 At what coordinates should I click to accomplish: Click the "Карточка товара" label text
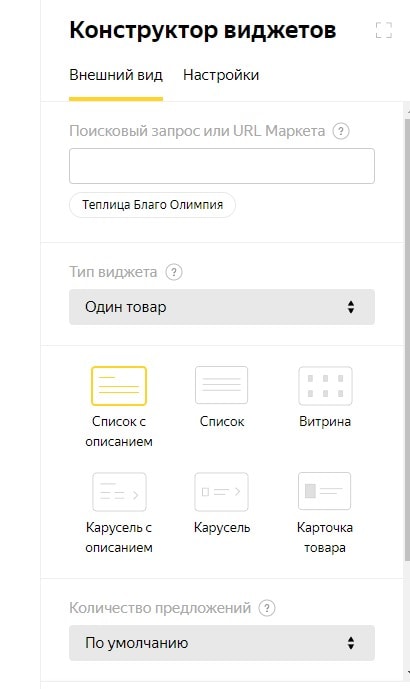[x=325, y=537]
